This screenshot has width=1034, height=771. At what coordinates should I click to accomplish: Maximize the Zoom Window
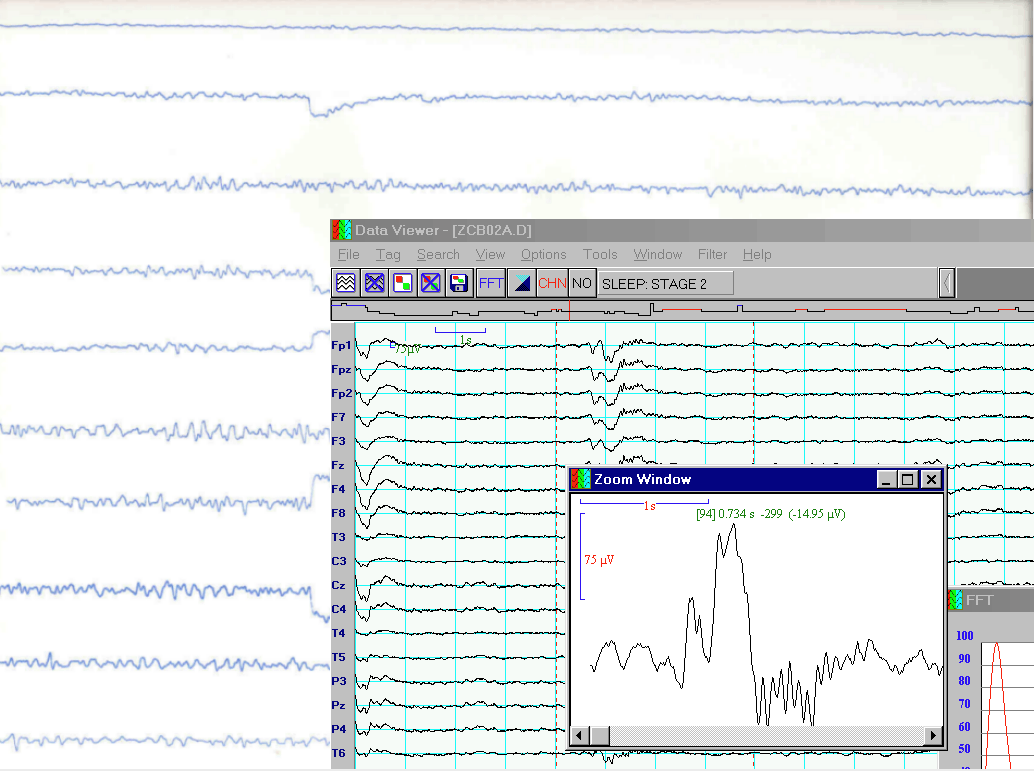coord(908,480)
